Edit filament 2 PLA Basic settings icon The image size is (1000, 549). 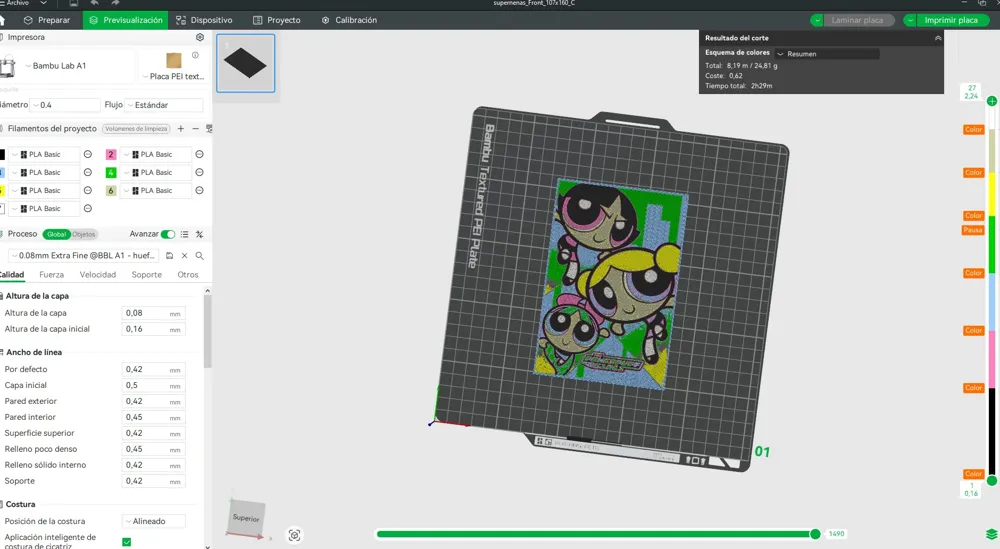[199, 154]
